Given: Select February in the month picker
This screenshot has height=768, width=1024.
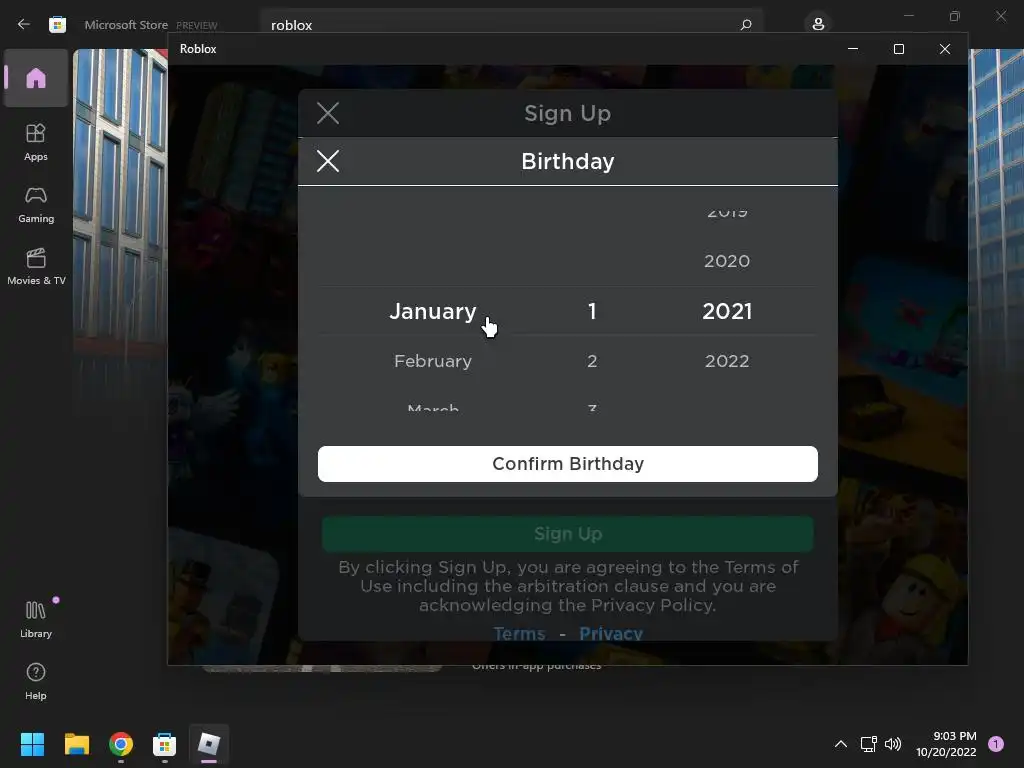Looking at the screenshot, I should (433, 361).
